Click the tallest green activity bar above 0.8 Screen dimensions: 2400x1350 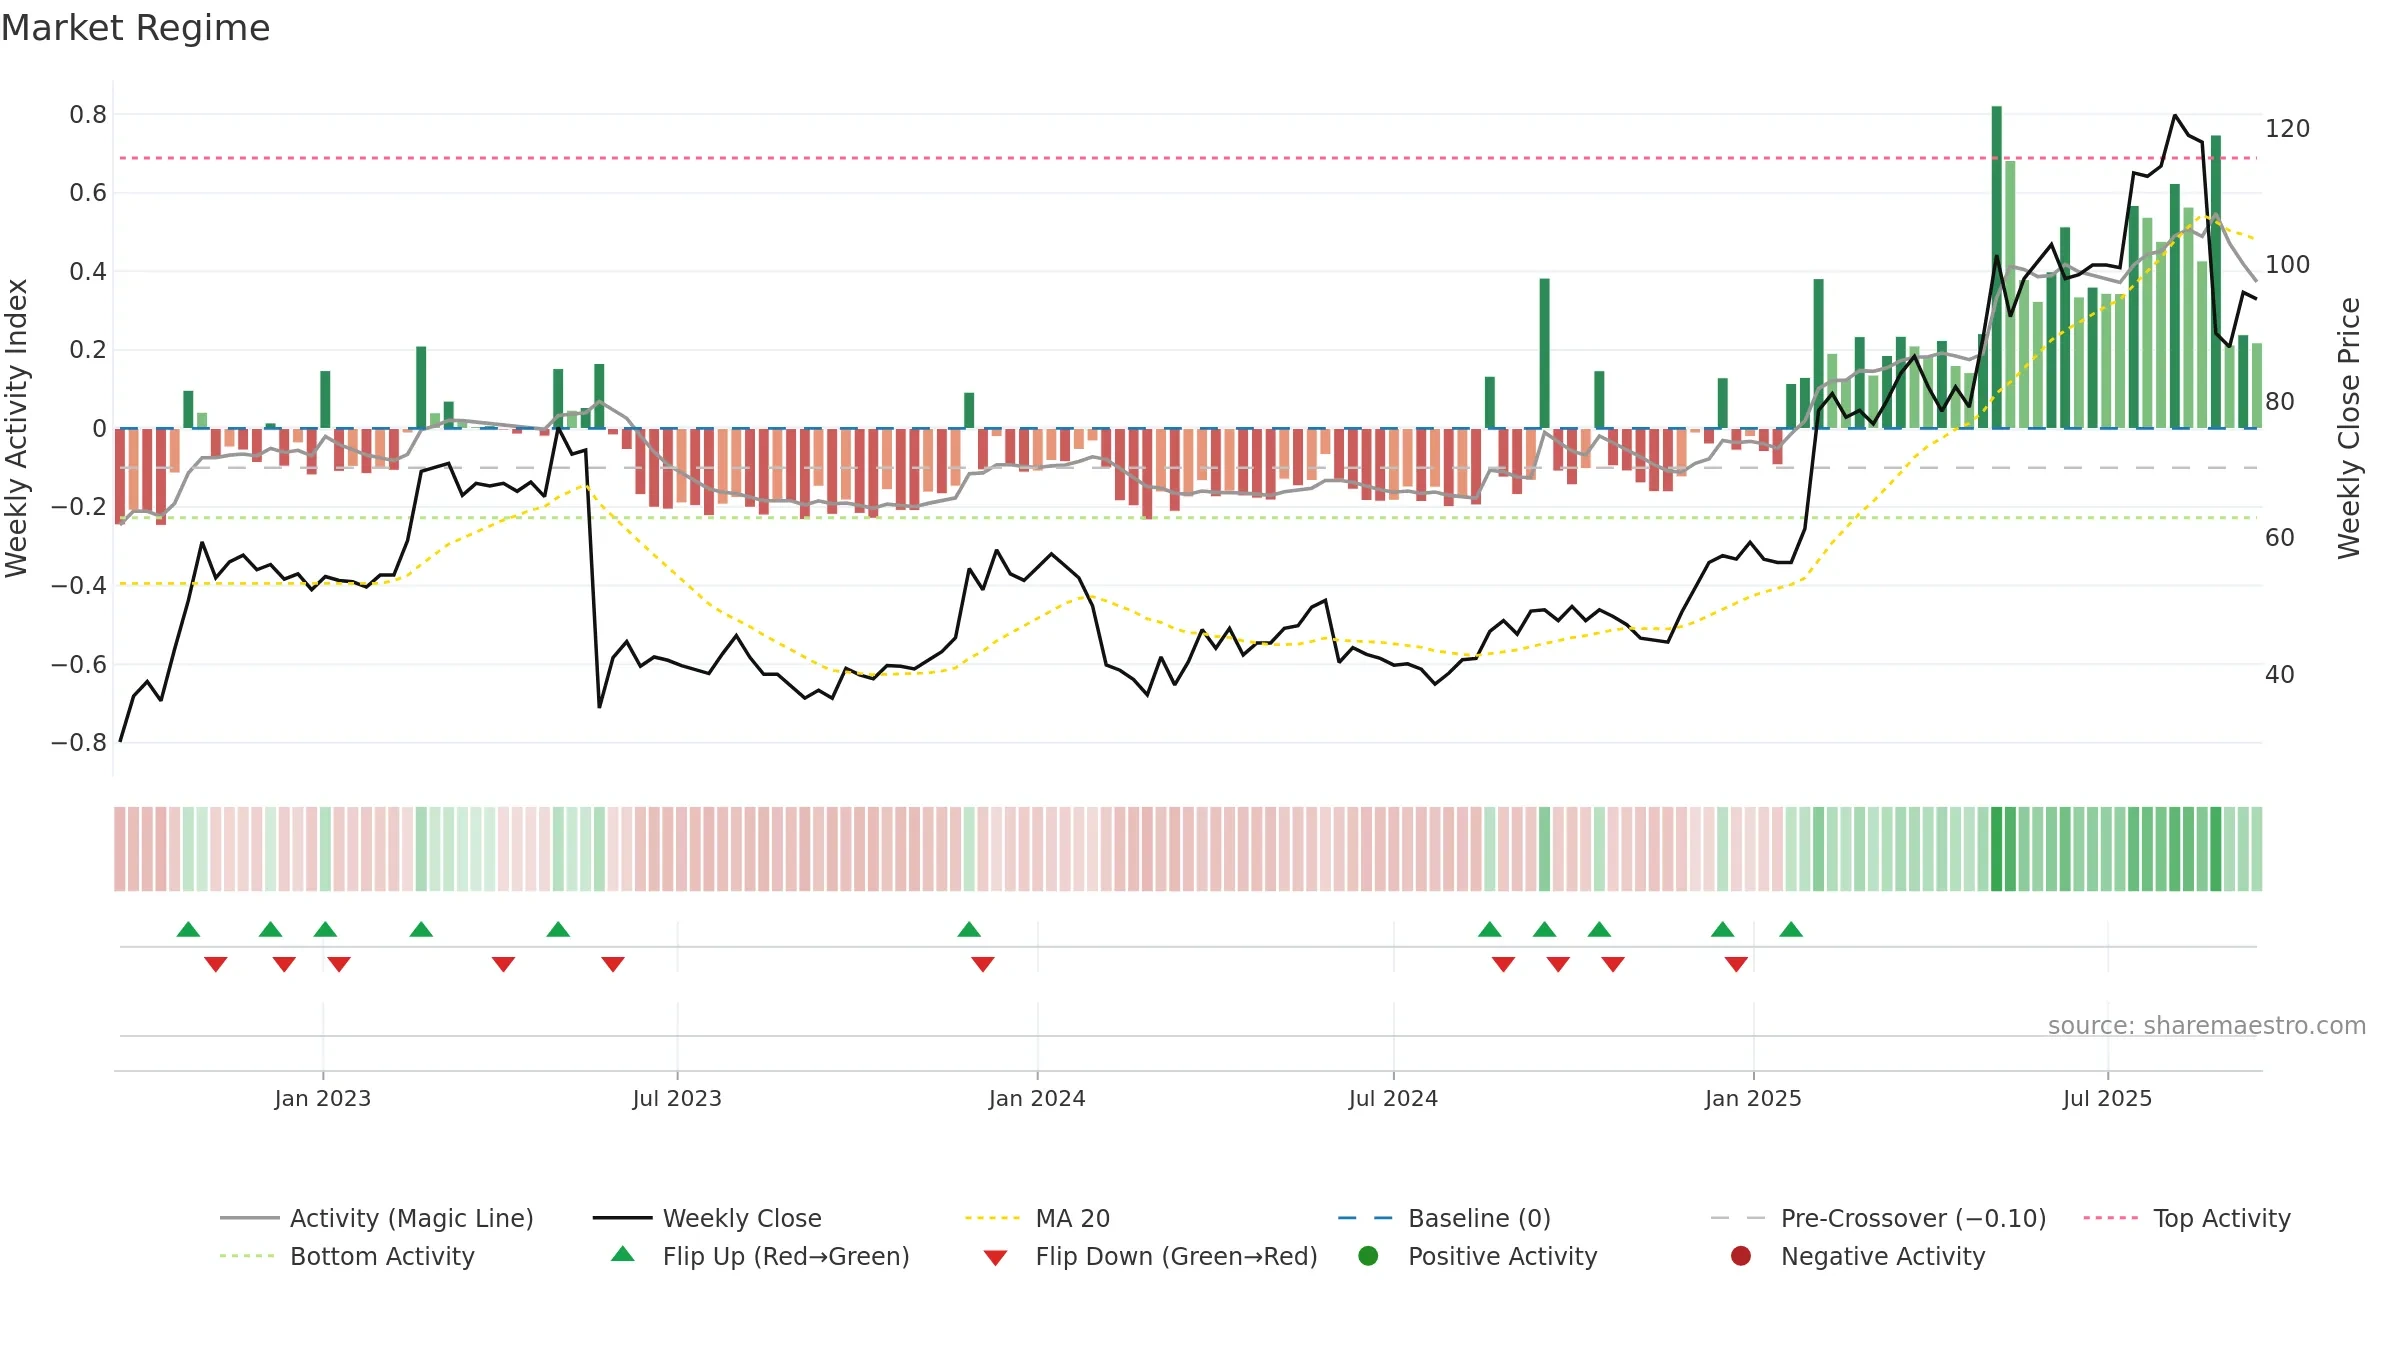(x=1996, y=267)
